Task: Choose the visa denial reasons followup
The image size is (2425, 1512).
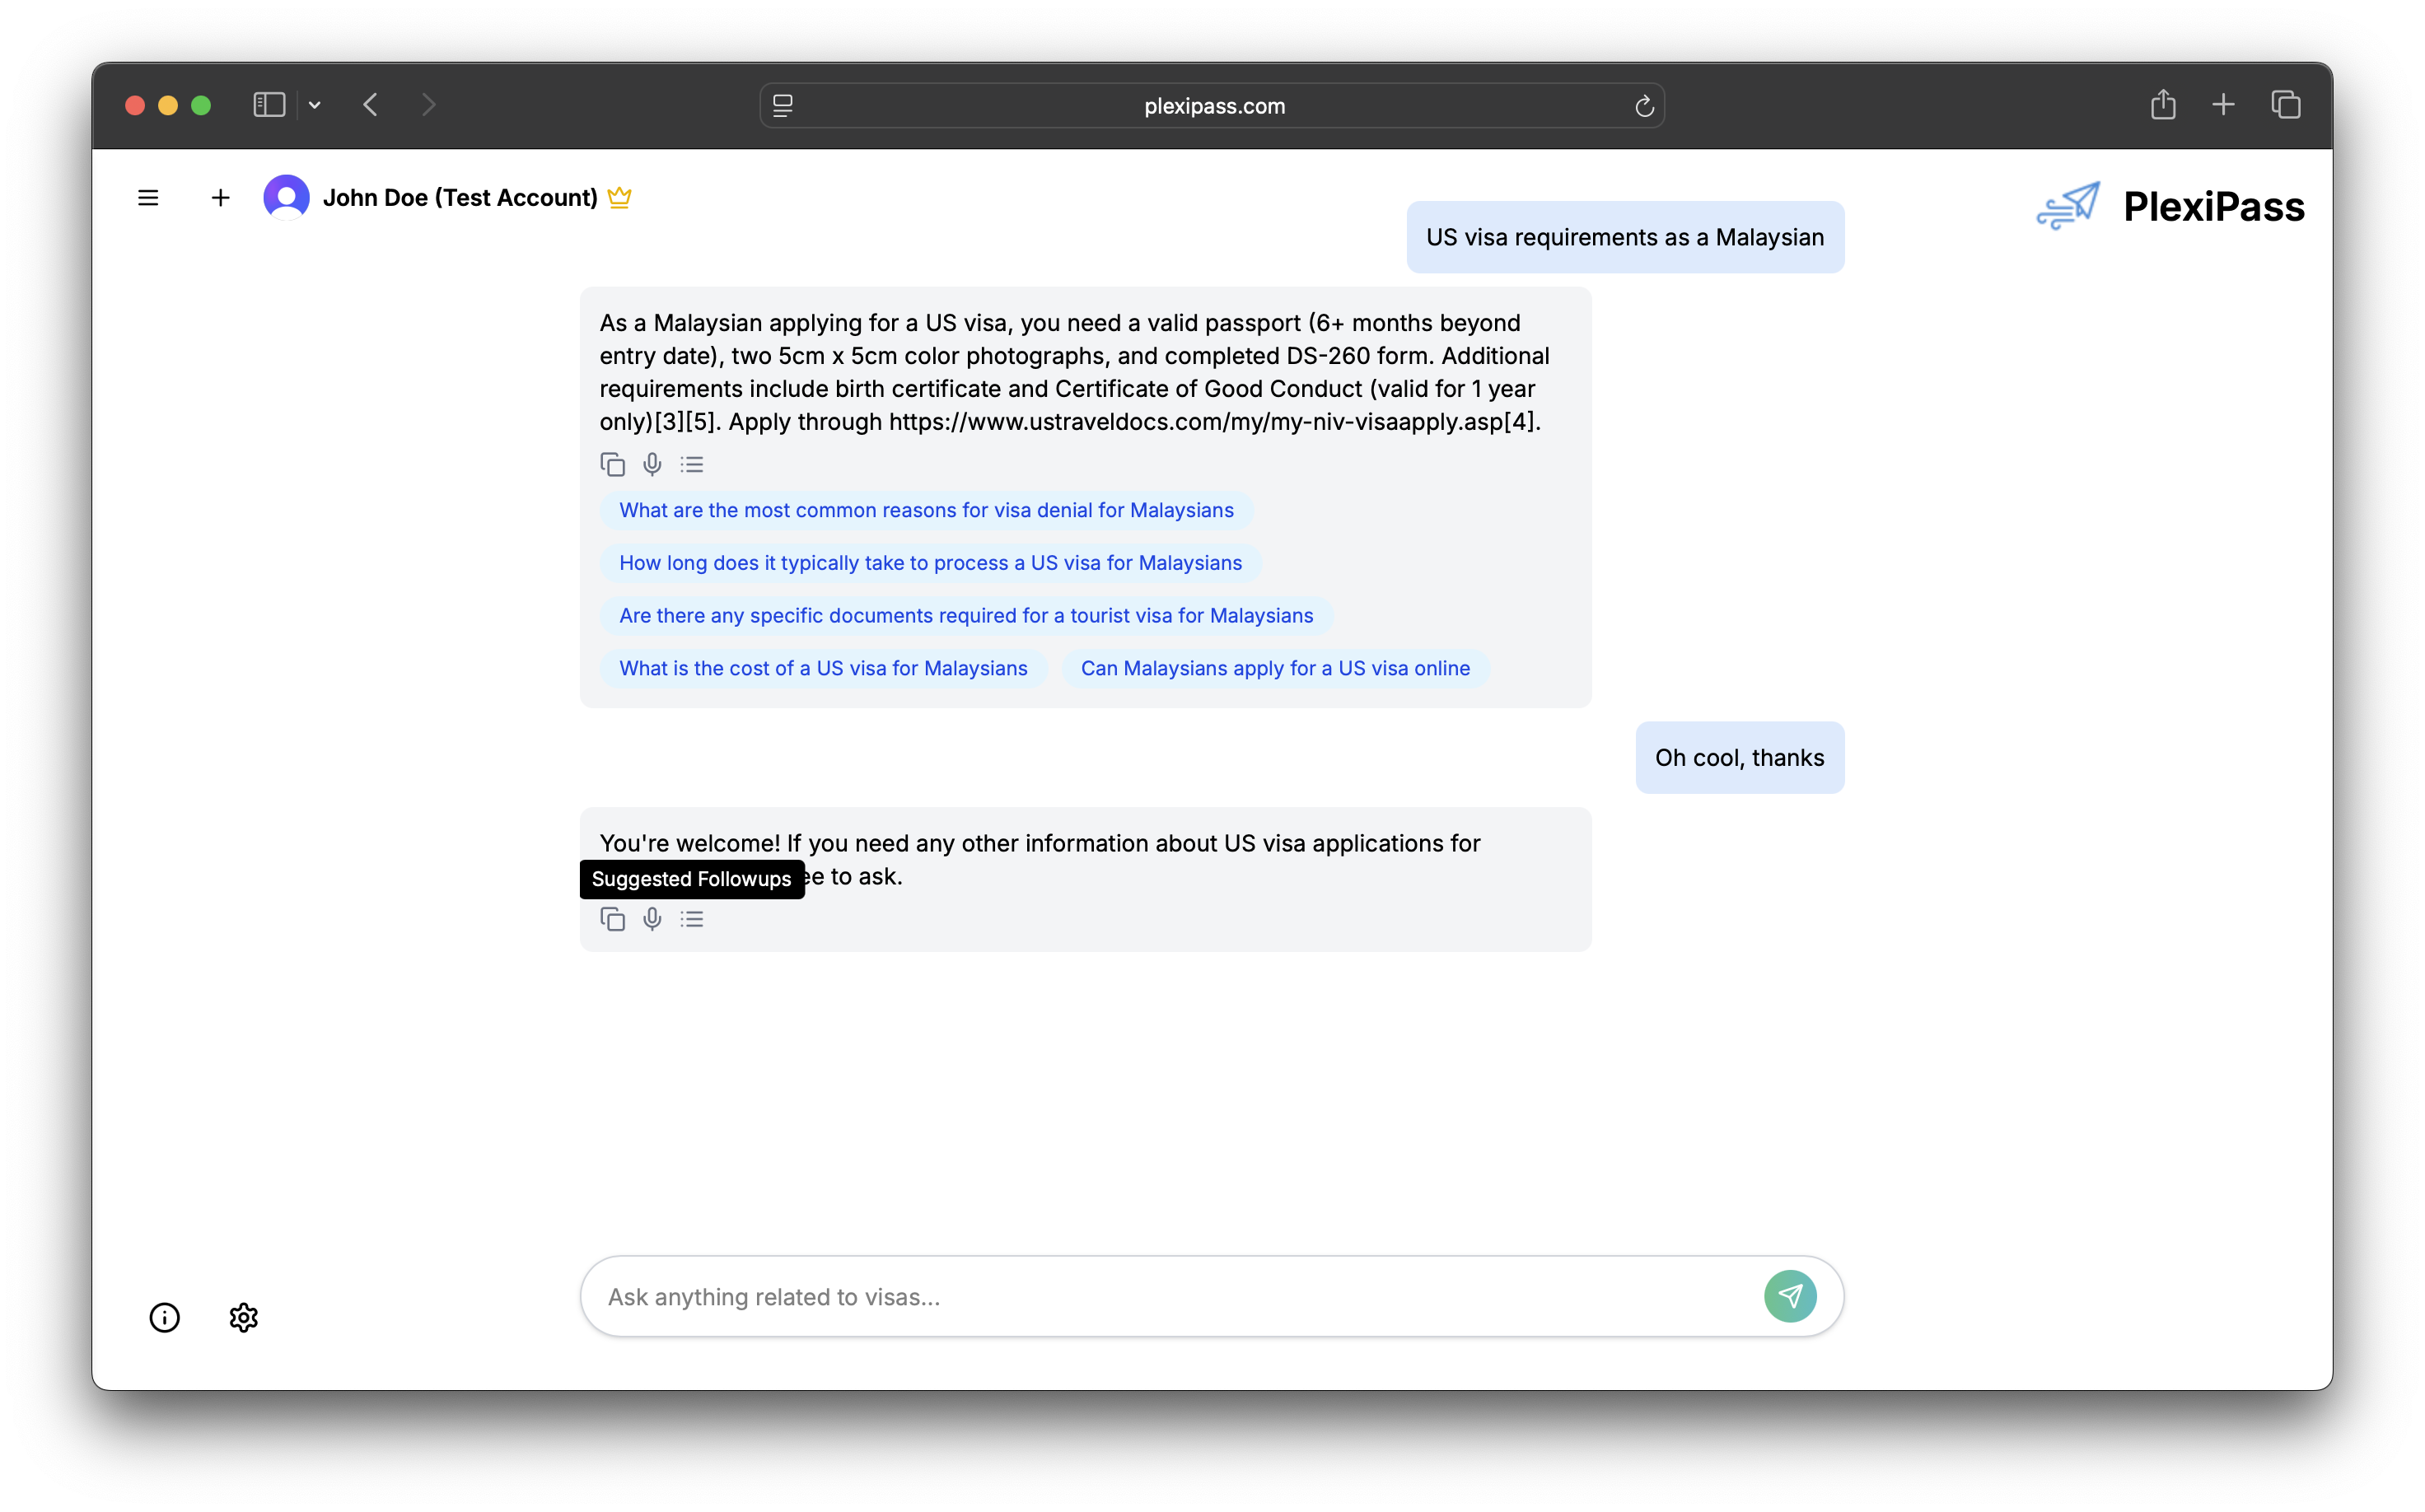Action: [x=925, y=510]
